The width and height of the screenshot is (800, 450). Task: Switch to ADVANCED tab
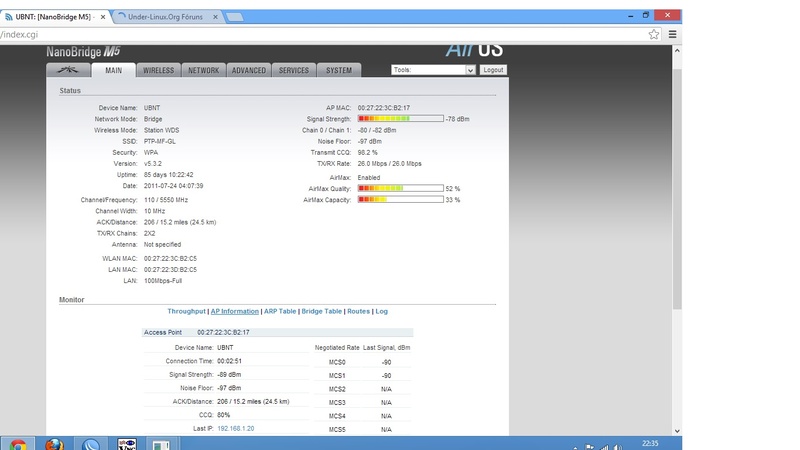(x=248, y=70)
